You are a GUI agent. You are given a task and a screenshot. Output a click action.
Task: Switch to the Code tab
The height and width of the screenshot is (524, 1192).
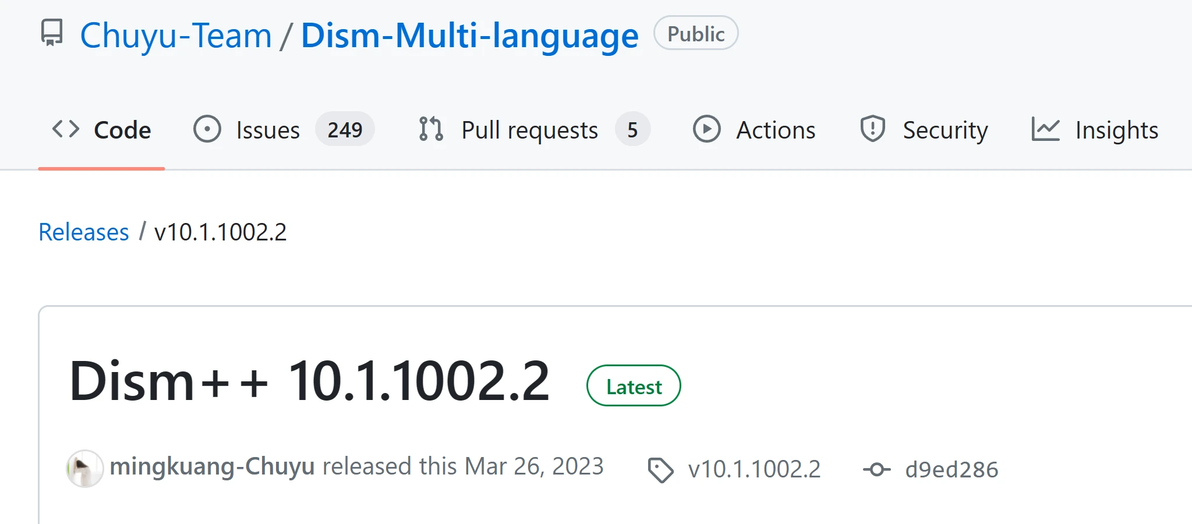coord(102,130)
